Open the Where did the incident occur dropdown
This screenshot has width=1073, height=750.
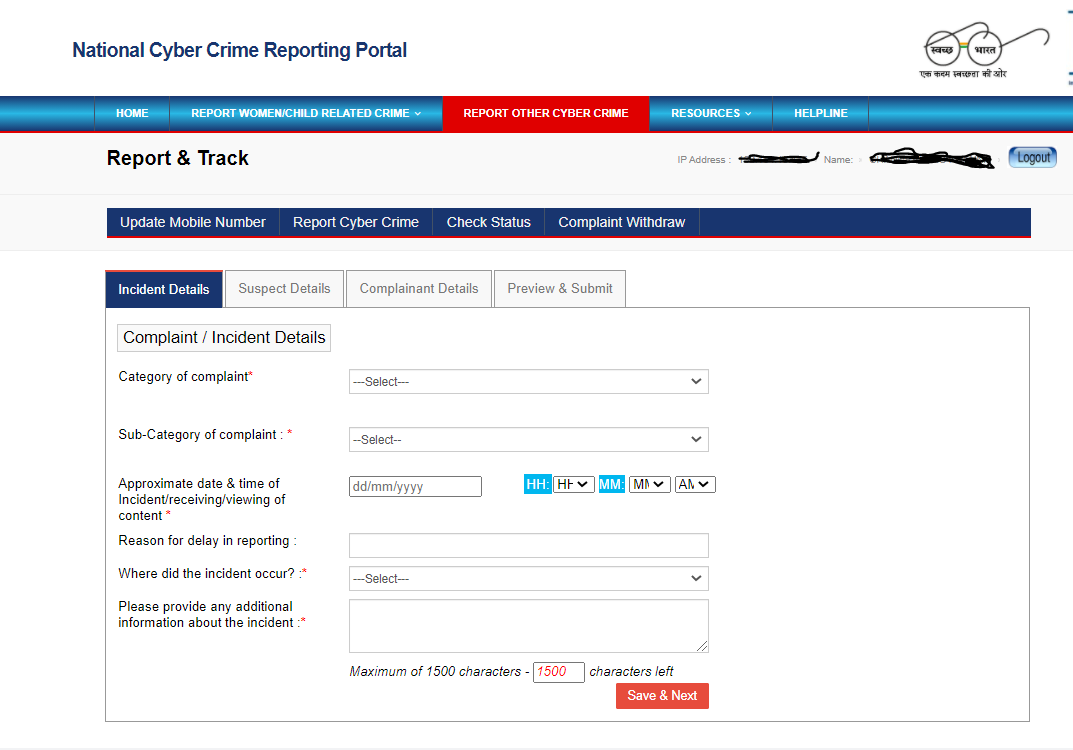click(528, 579)
